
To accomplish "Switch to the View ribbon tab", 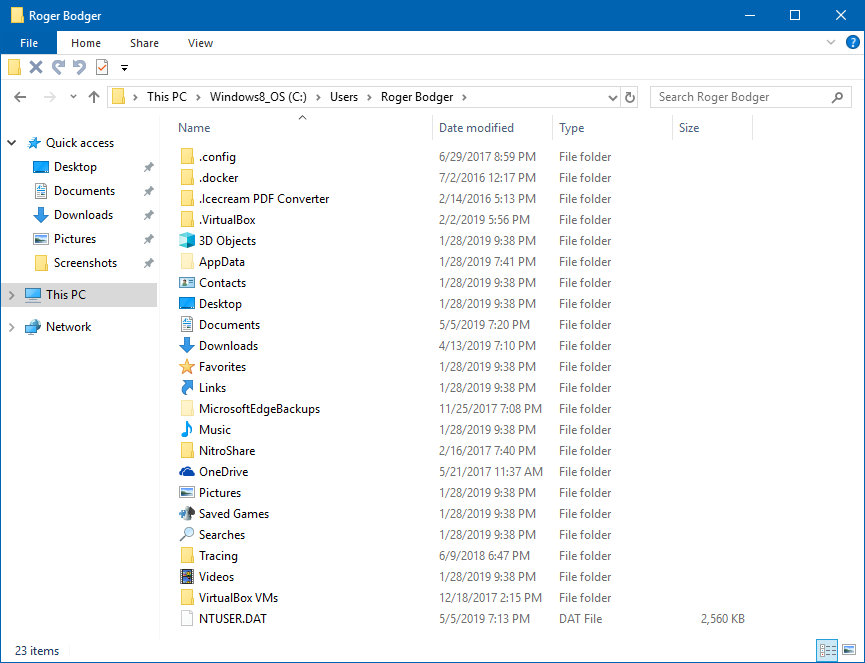I will pos(200,43).
